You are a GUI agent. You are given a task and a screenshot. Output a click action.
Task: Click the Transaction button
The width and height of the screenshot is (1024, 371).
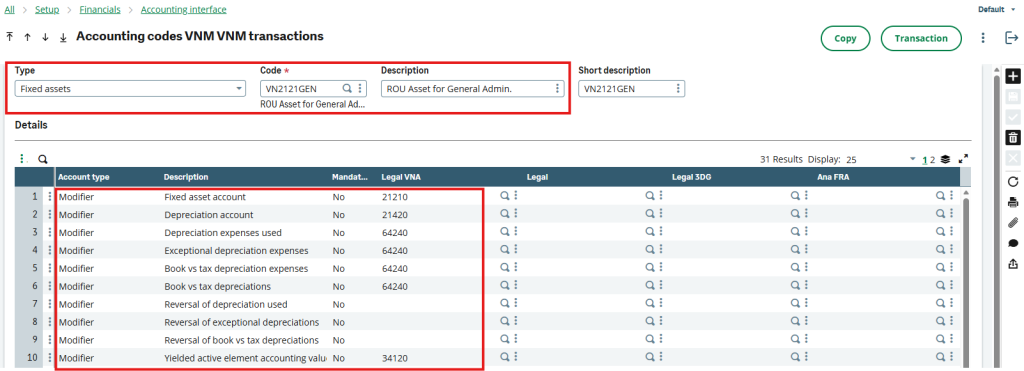[x=921, y=38]
